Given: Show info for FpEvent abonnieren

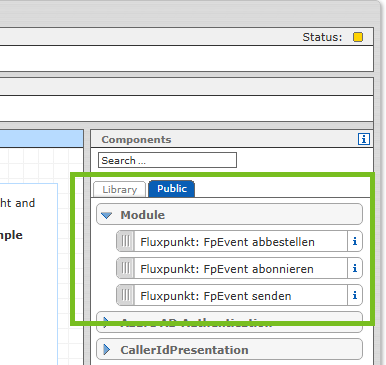Looking at the screenshot, I should click(x=355, y=268).
